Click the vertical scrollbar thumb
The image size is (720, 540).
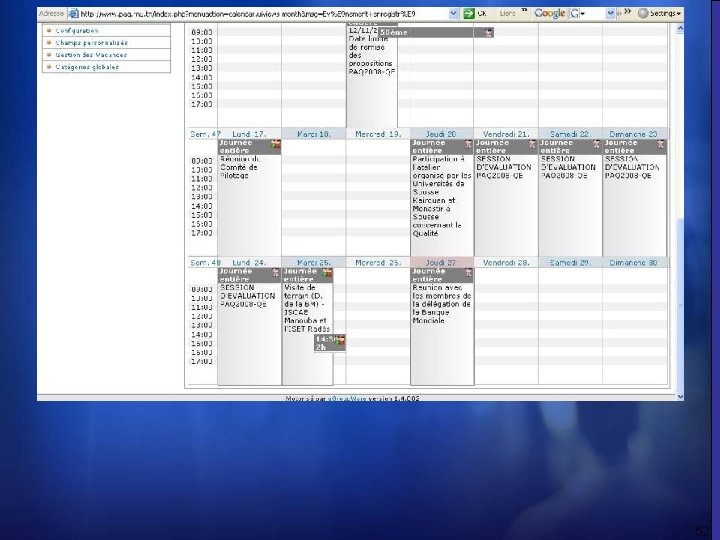tap(680, 305)
